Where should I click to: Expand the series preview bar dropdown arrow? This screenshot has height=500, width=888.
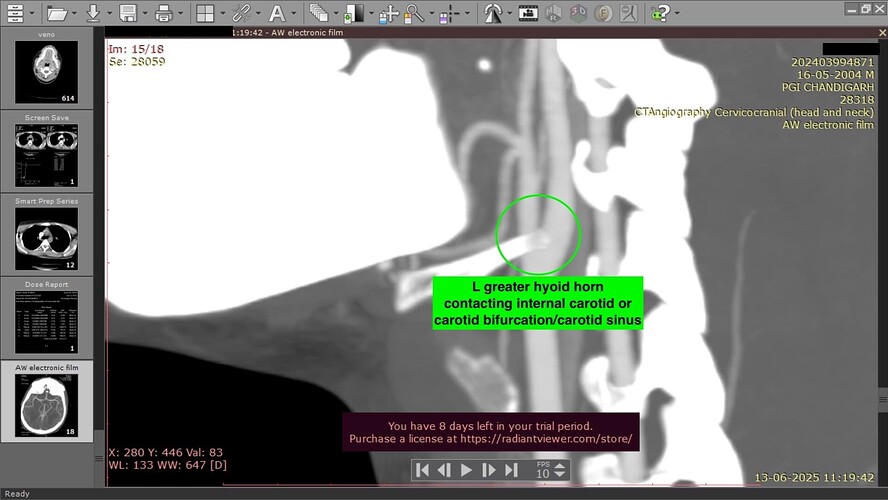coord(32,13)
